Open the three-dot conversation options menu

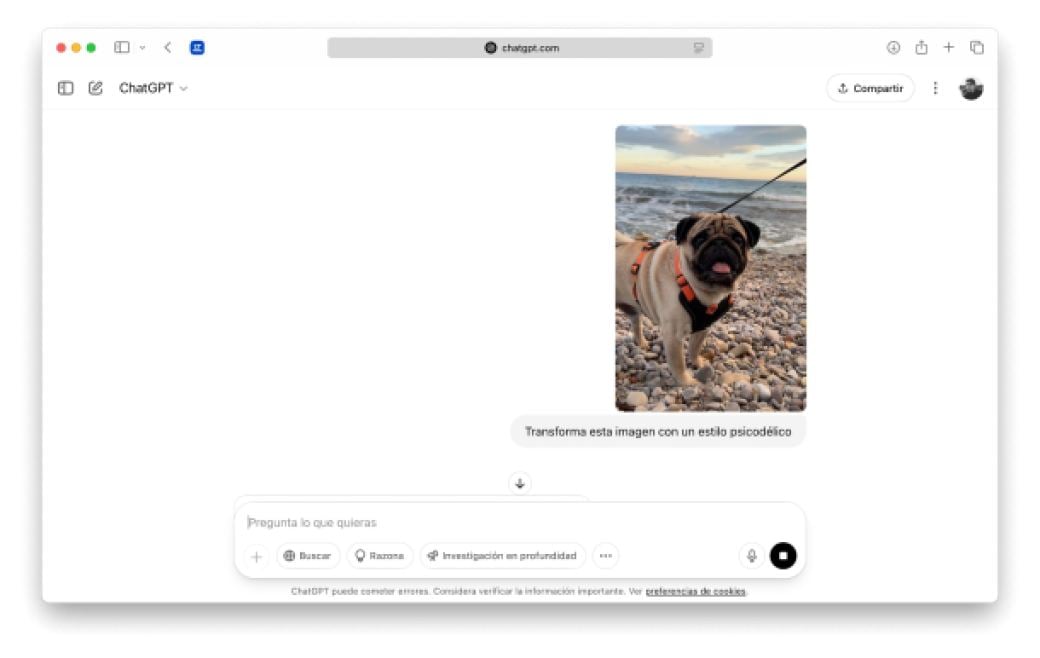tap(935, 88)
